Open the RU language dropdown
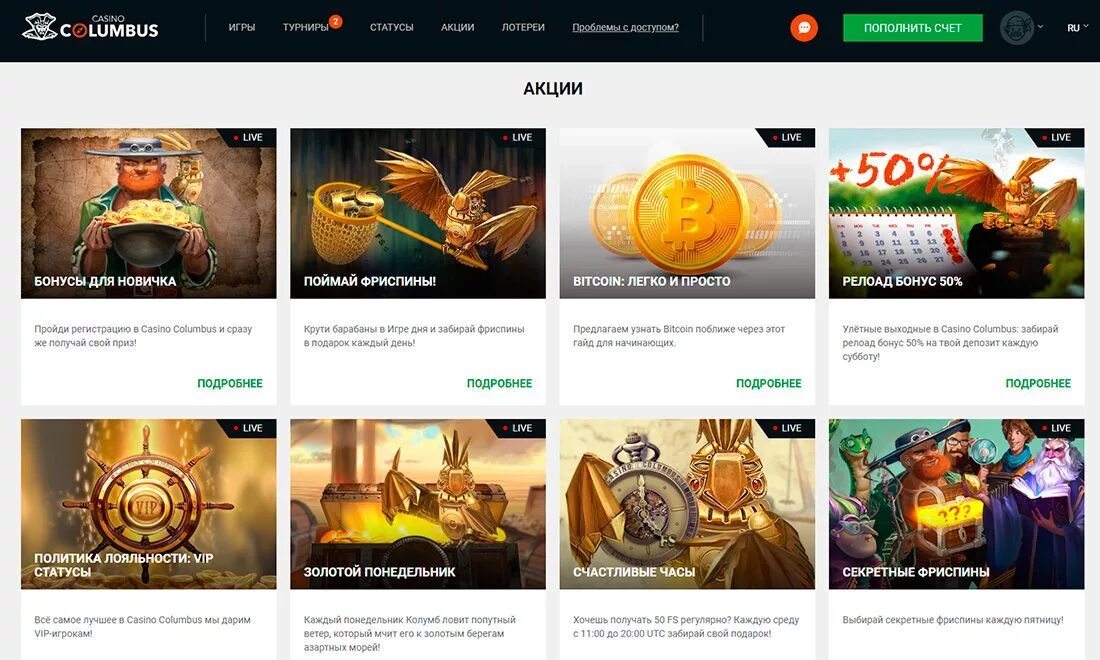The image size is (1100, 660). (1078, 27)
